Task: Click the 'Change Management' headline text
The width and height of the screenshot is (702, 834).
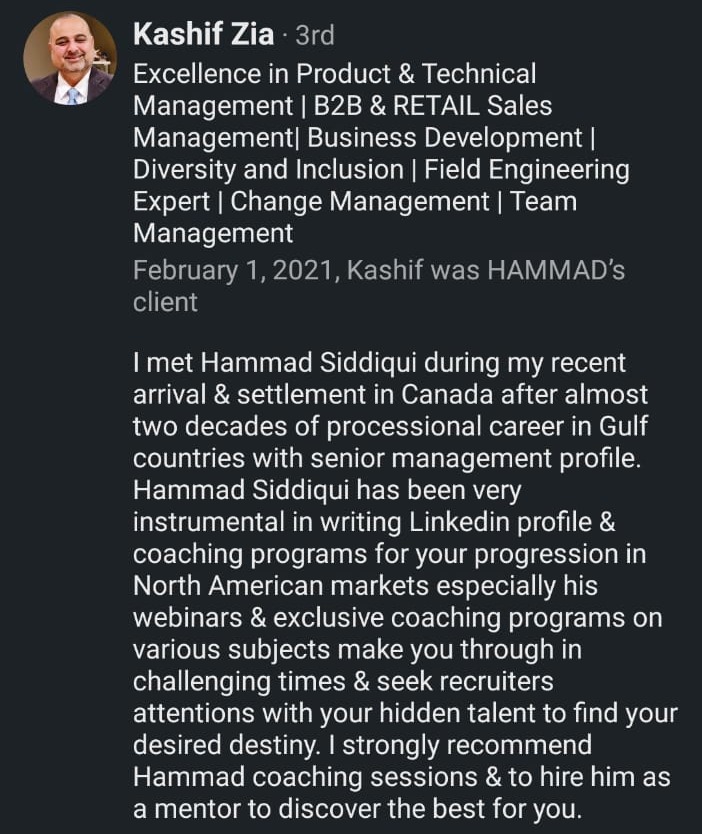Action: click(360, 202)
